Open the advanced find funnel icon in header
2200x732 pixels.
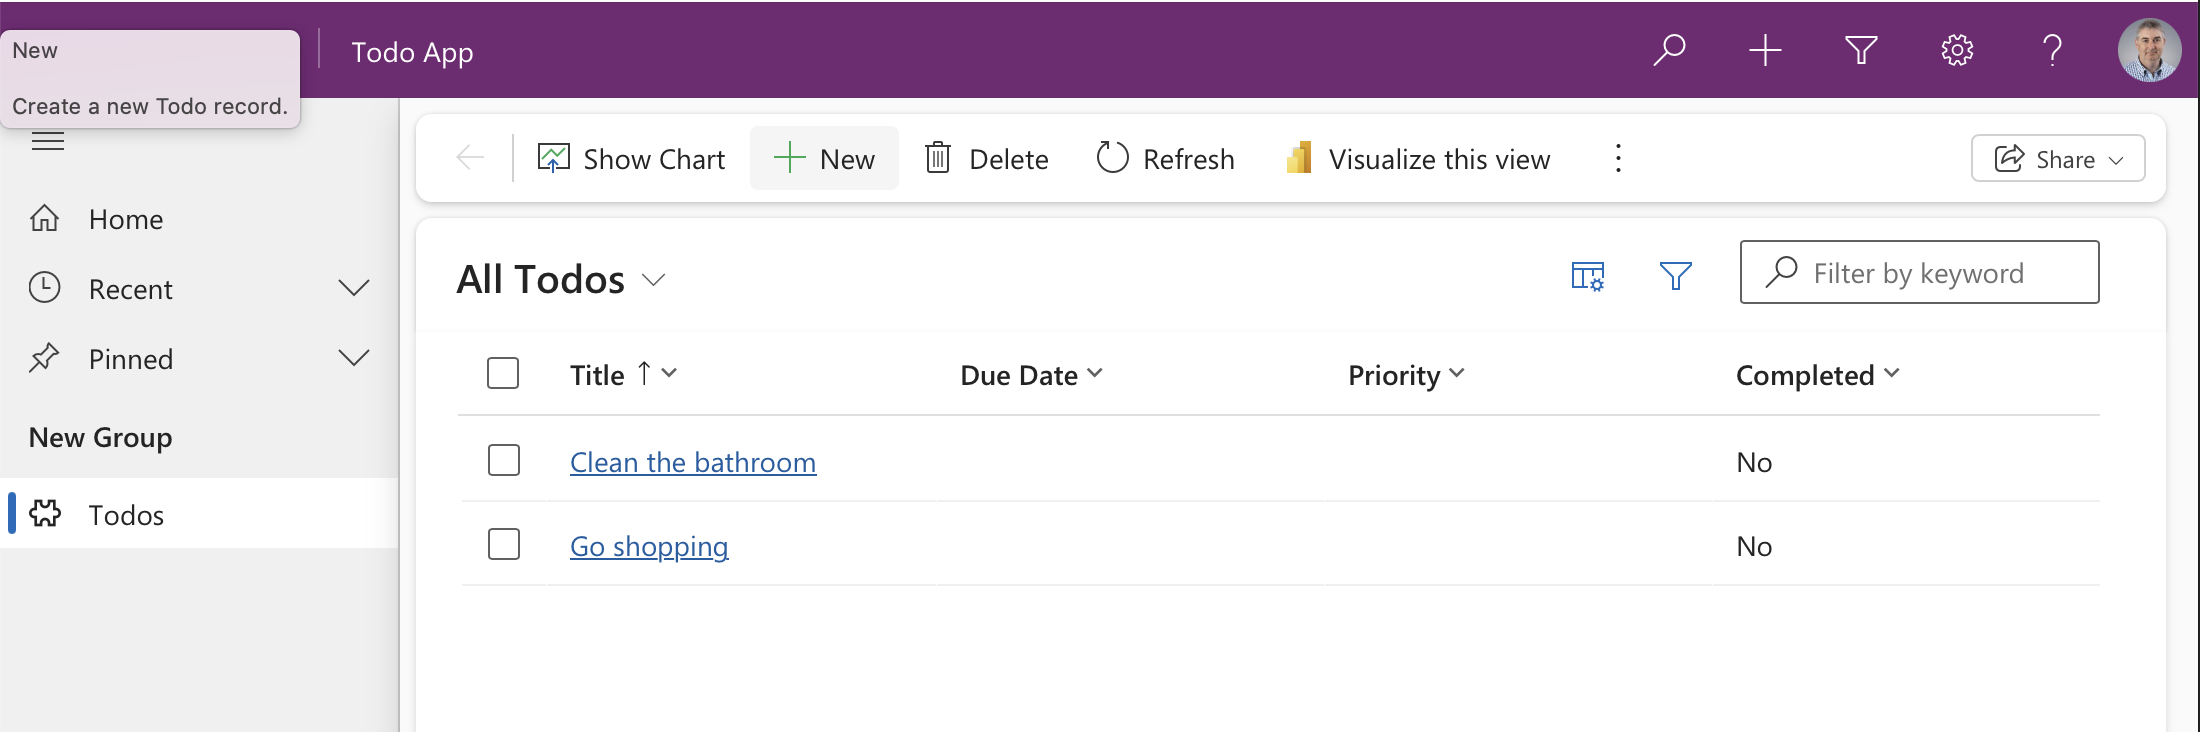coord(1861,50)
